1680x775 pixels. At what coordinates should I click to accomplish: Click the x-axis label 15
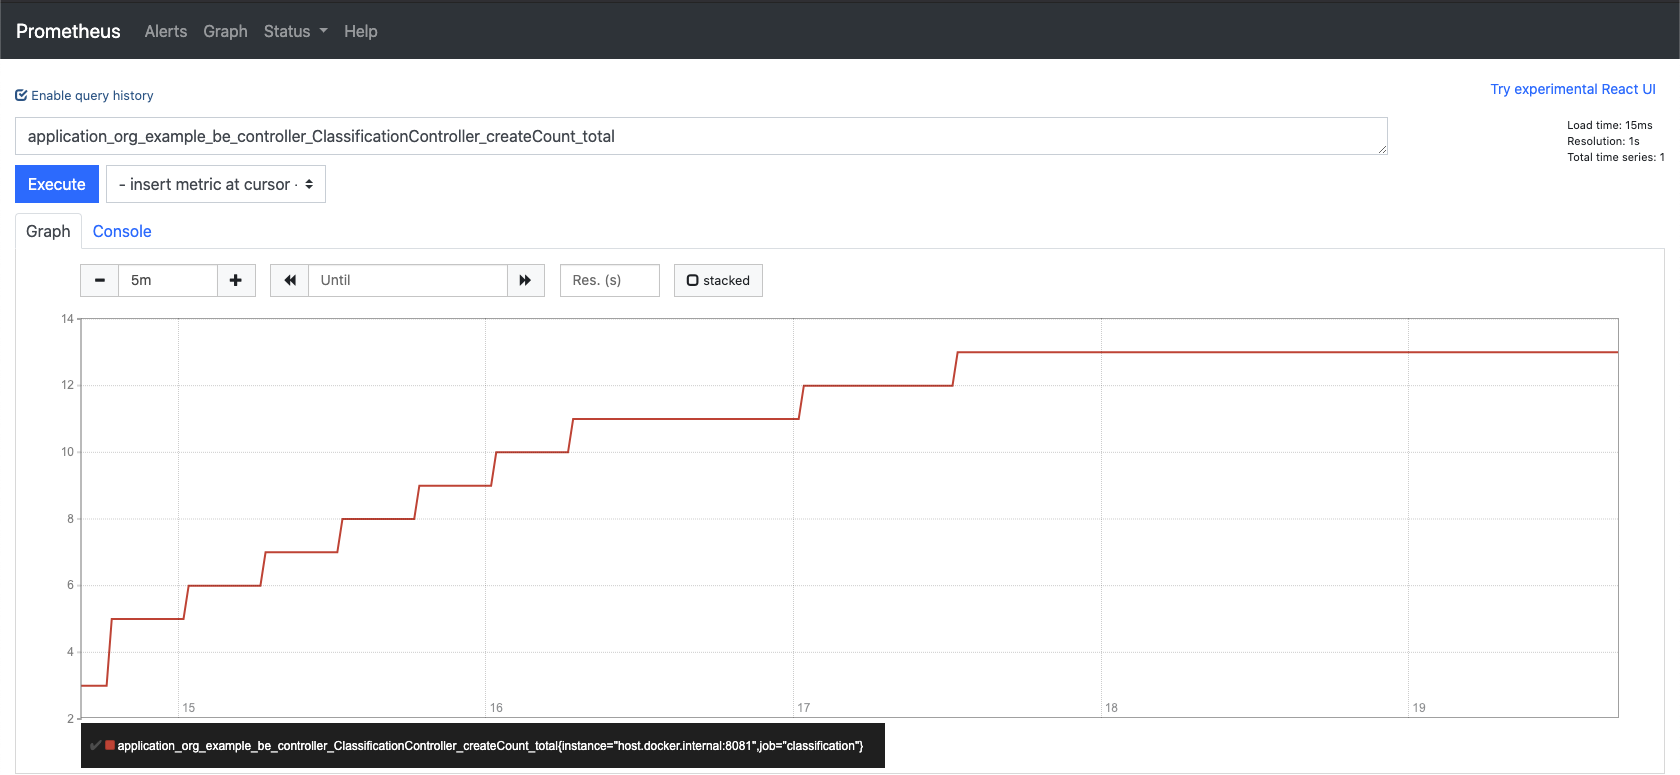pos(189,708)
